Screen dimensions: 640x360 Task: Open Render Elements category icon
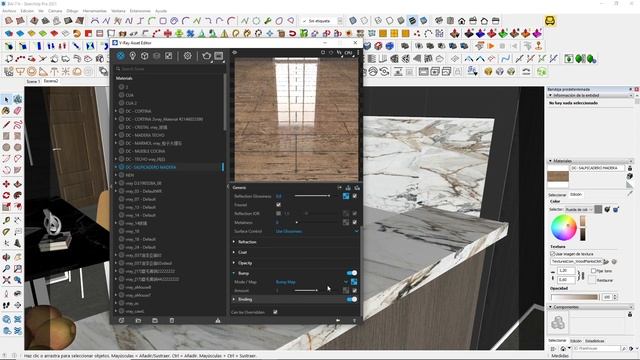click(157, 56)
